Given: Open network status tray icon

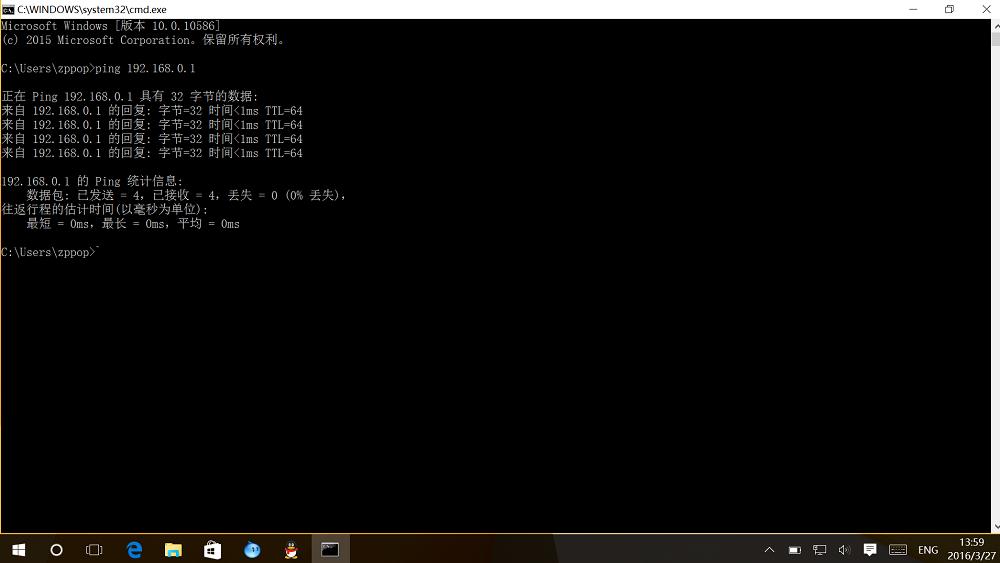Looking at the screenshot, I should [x=820, y=550].
